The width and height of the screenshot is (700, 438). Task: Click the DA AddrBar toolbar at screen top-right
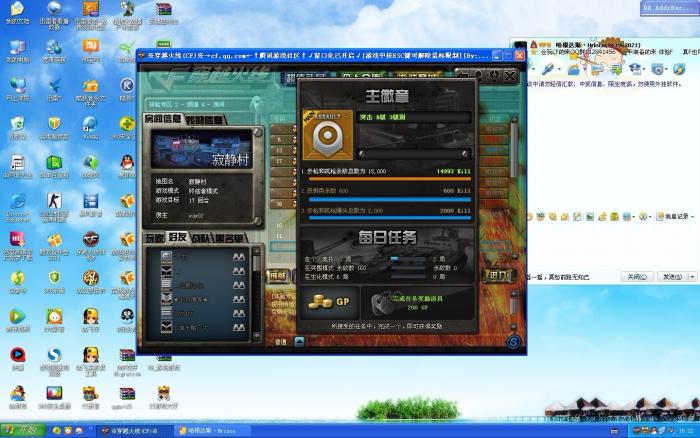668,8
